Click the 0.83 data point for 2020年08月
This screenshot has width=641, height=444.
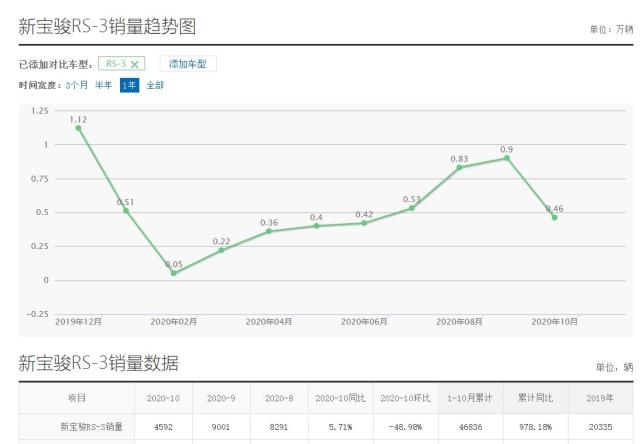[459, 168]
